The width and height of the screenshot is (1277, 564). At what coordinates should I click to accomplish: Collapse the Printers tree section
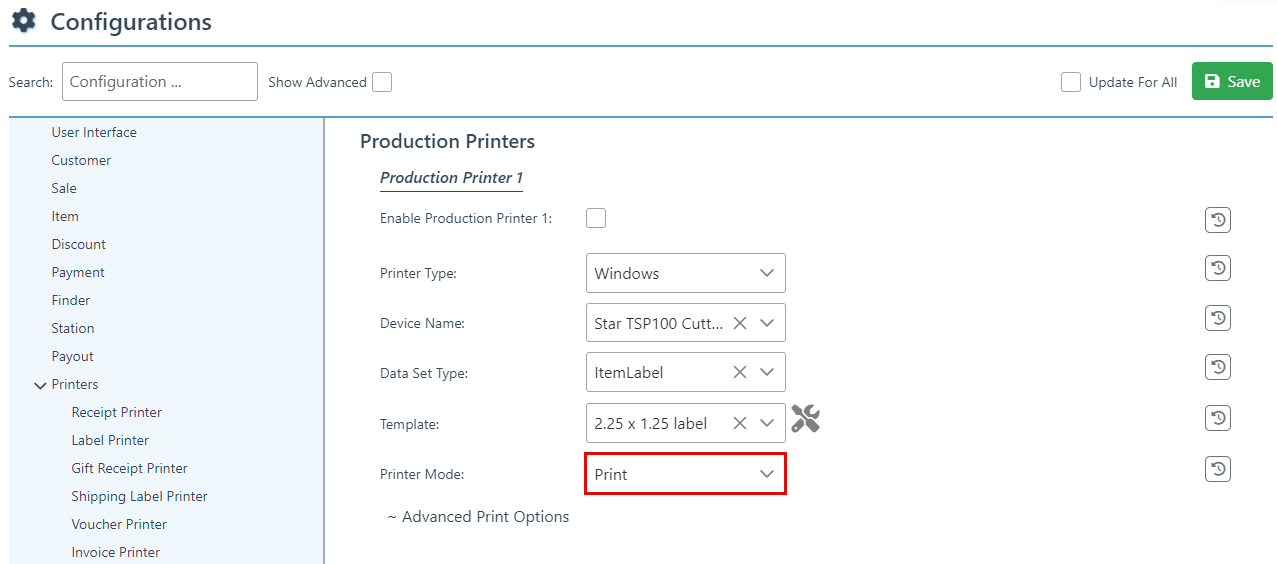(x=40, y=385)
